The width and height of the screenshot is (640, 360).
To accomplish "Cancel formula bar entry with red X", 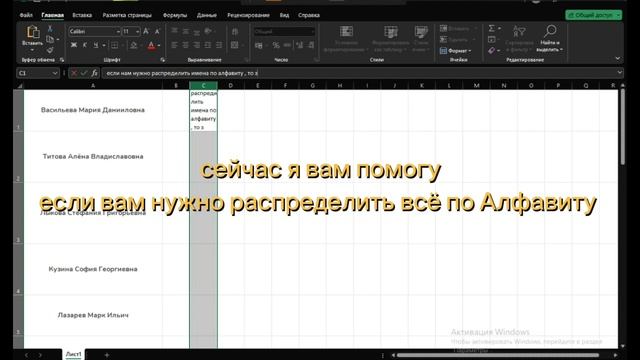I will click(74, 73).
